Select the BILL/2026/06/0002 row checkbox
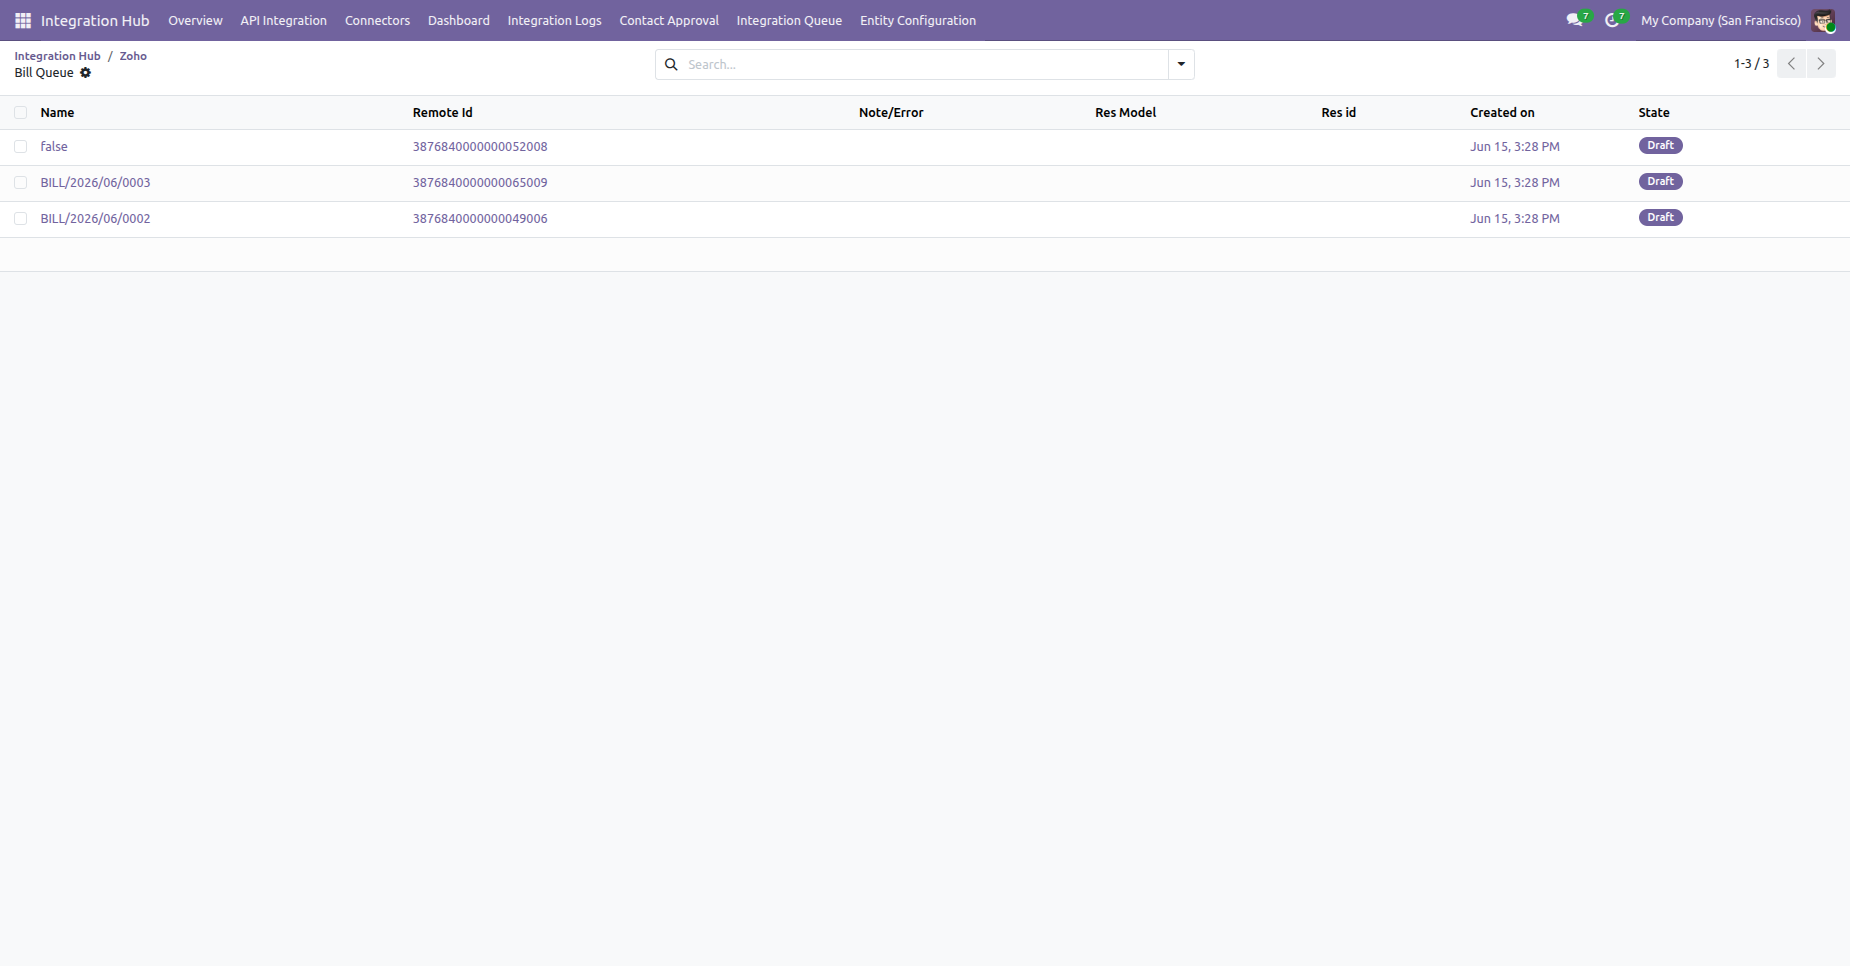This screenshot has width=1850, height=966. [20, 219]
